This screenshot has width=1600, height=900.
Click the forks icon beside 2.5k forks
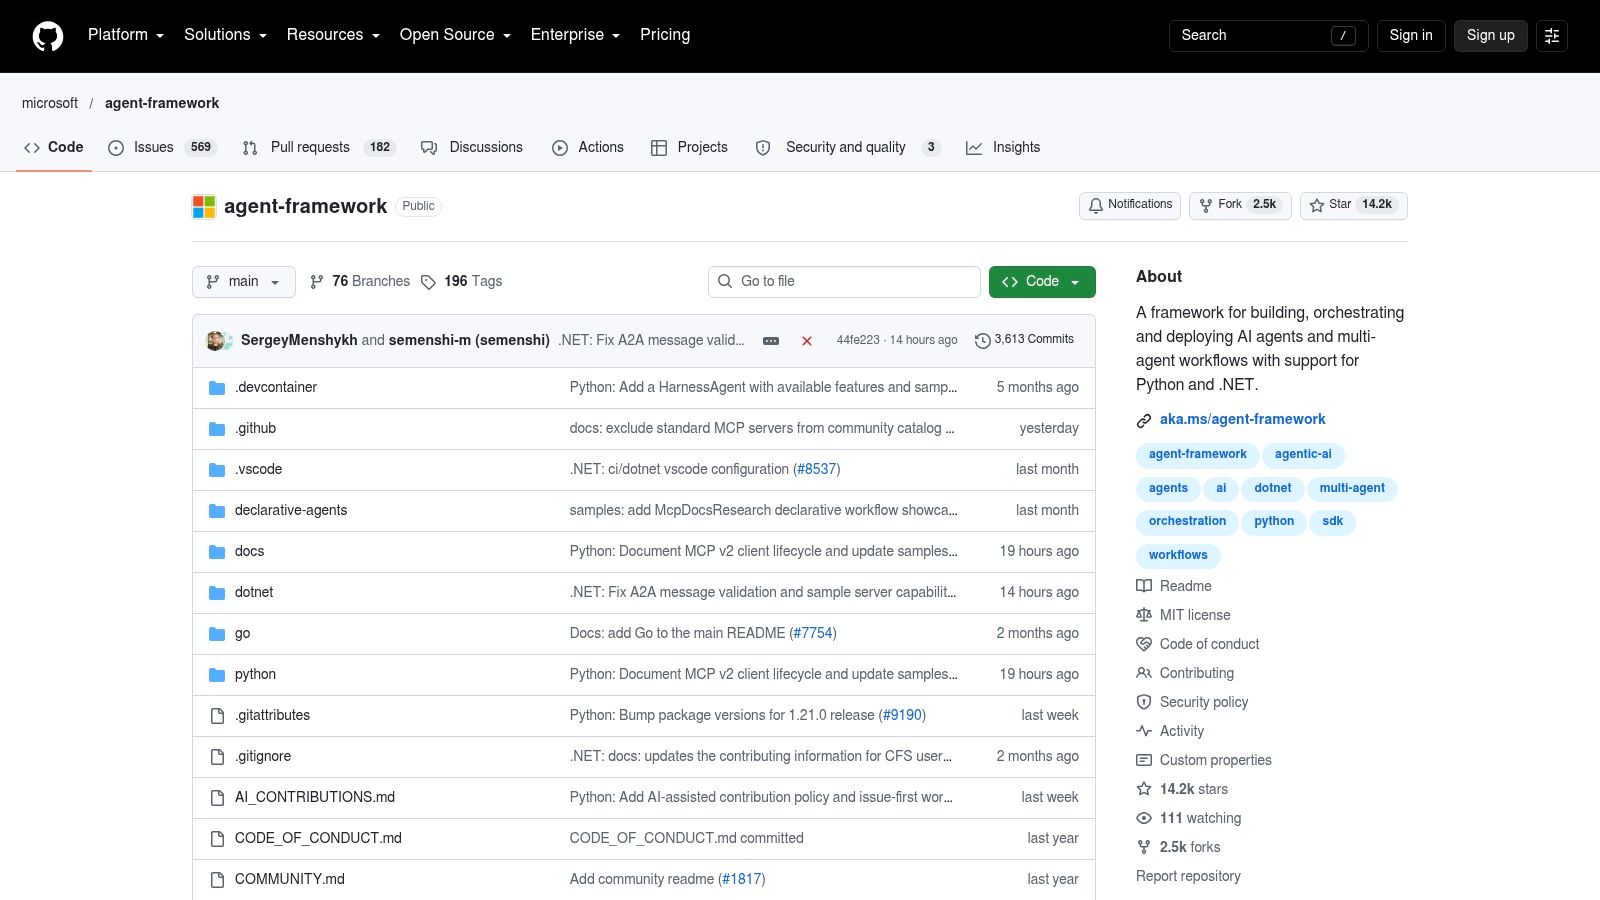coord(1144,847)
